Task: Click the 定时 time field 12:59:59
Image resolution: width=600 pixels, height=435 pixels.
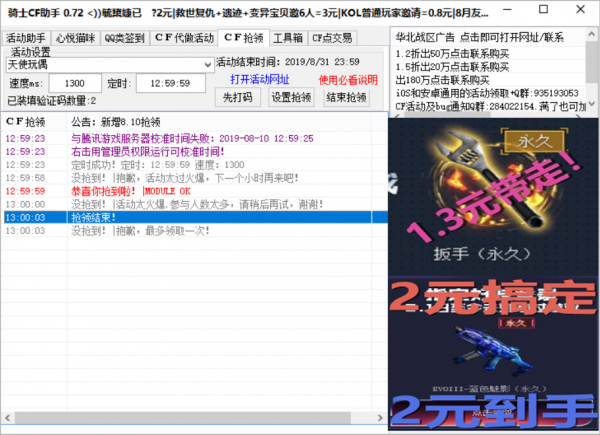Action: 170,83
